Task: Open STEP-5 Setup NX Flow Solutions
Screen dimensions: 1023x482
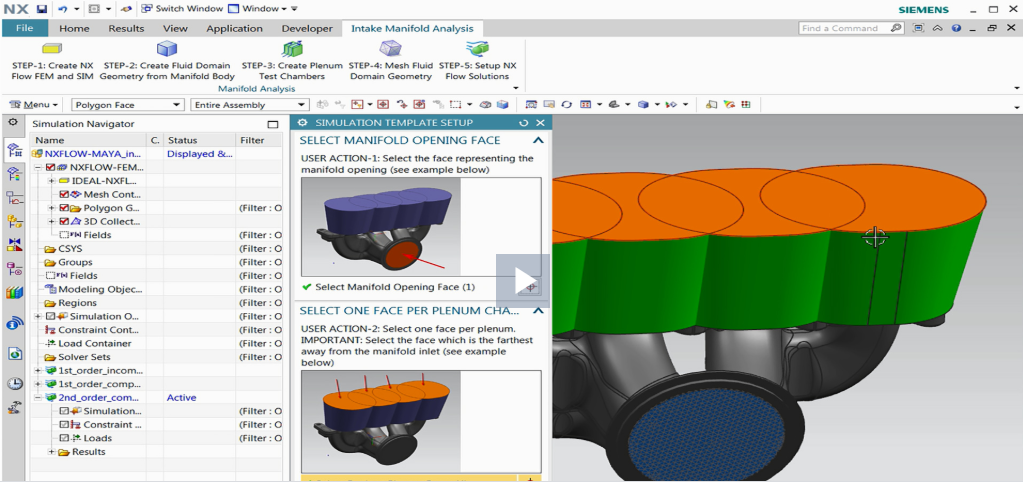Action: point(478,48)
